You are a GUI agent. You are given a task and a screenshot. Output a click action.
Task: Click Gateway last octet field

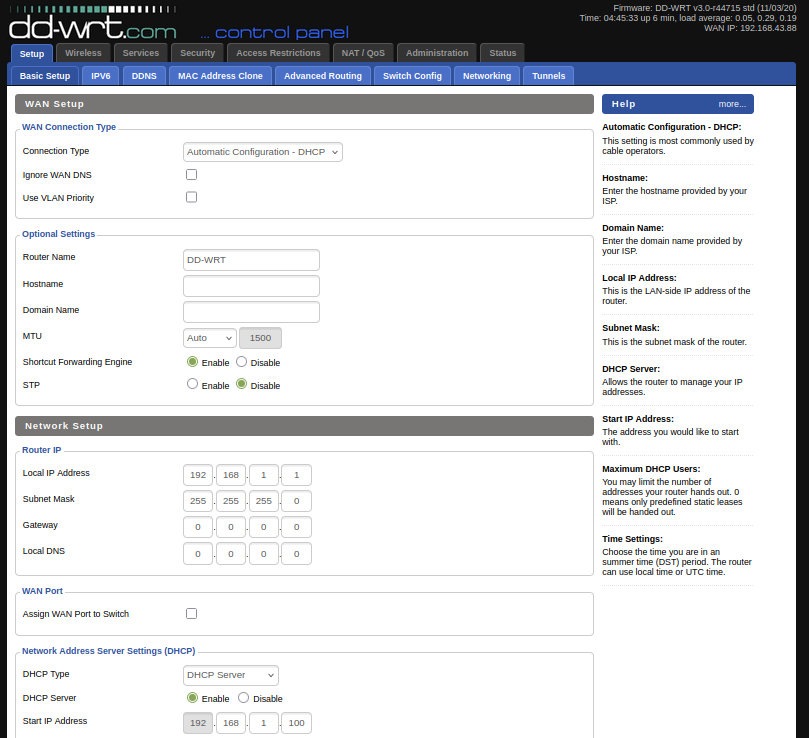coord(296,527)
